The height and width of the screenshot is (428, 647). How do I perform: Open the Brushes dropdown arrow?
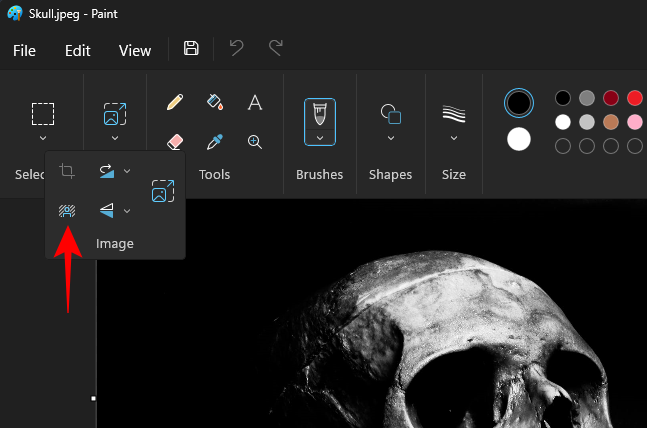(320, 138)
